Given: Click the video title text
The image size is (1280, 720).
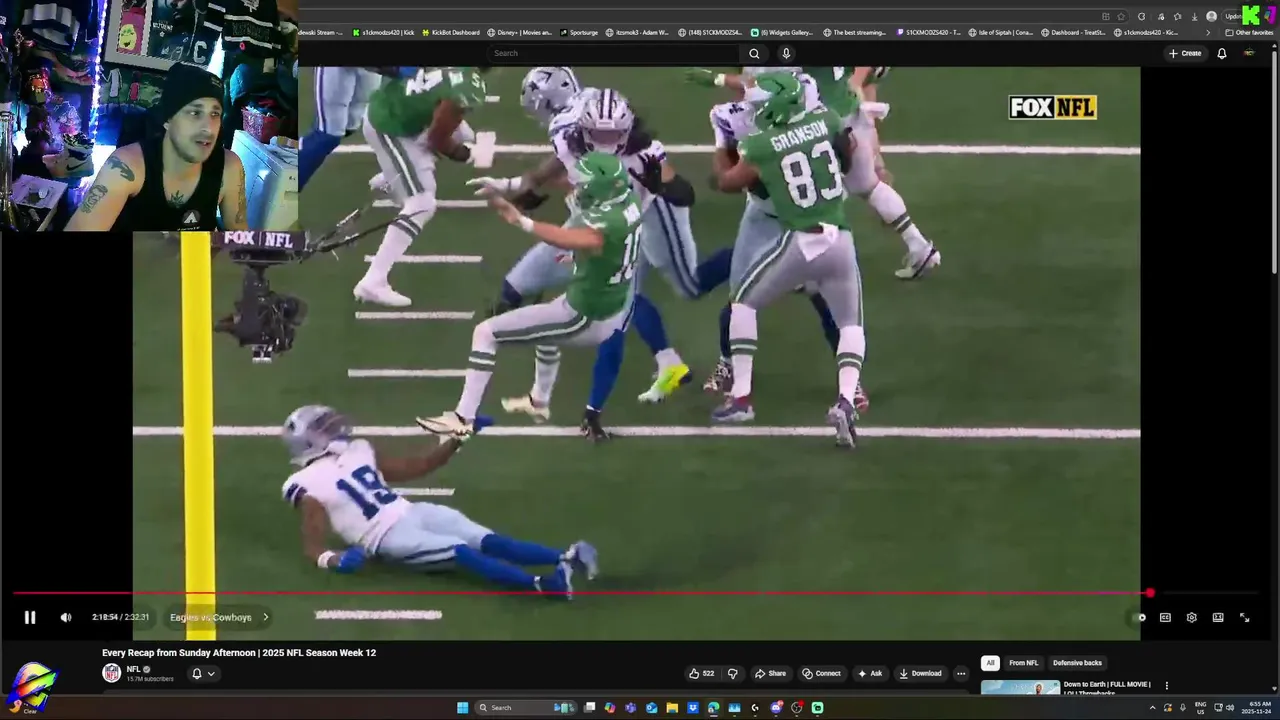Looking at the screenshot, I should point(239,653).
